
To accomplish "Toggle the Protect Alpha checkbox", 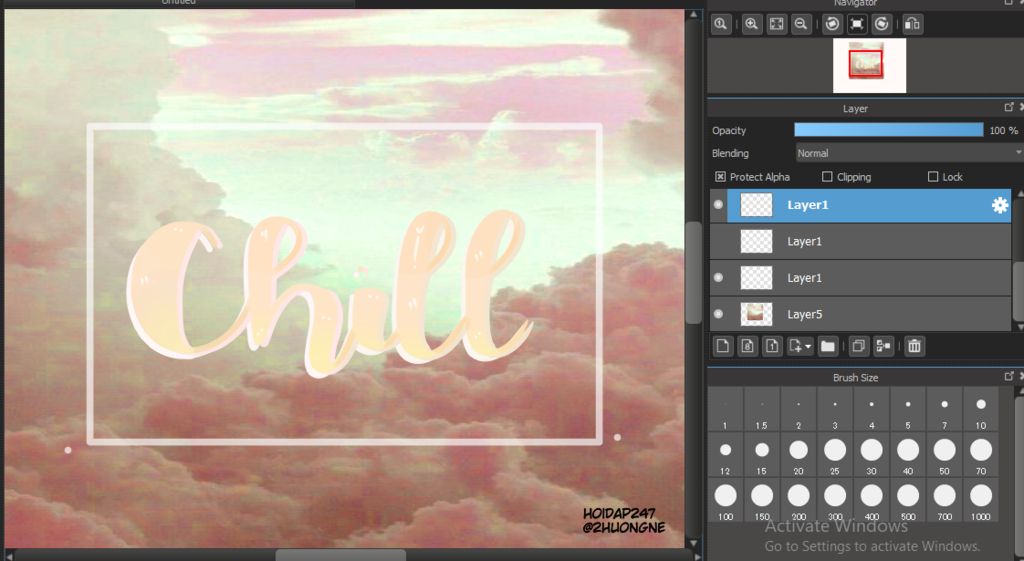I will tap(720, 177).
